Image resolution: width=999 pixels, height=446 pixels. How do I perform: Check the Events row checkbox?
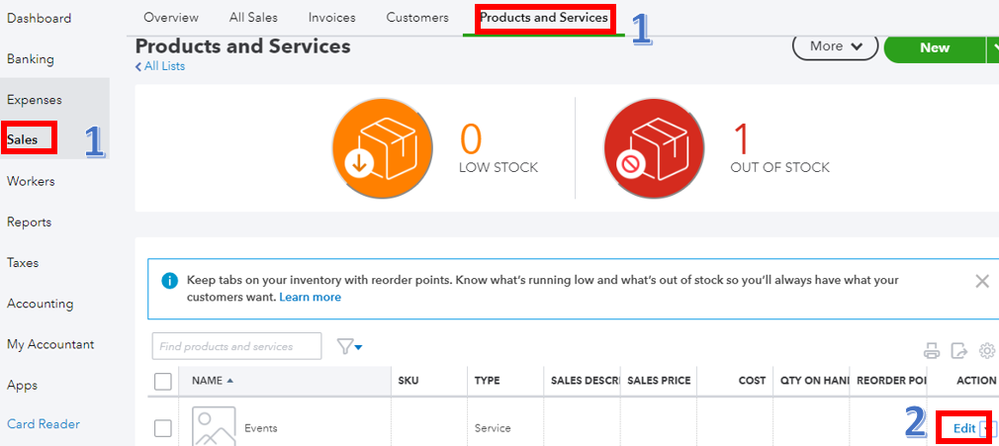click(163, 429)
